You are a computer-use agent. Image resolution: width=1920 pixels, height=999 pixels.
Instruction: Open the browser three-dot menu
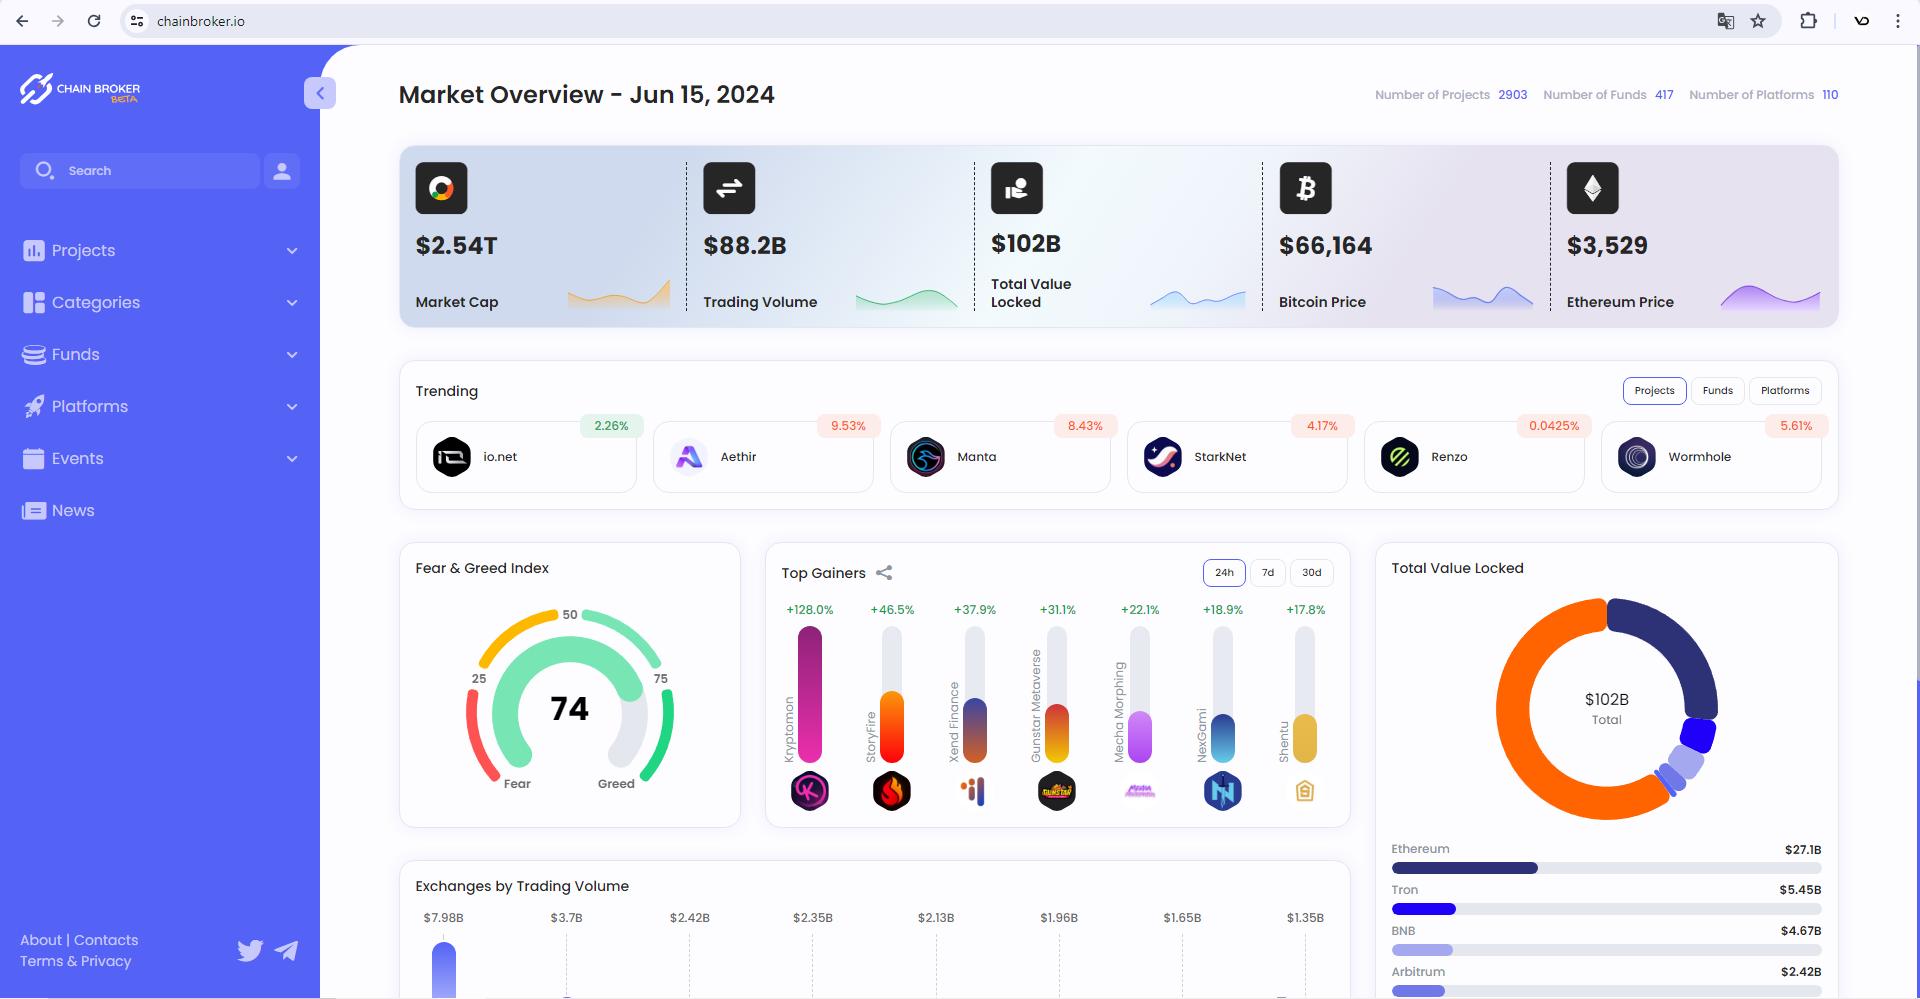click(1897, 21)
